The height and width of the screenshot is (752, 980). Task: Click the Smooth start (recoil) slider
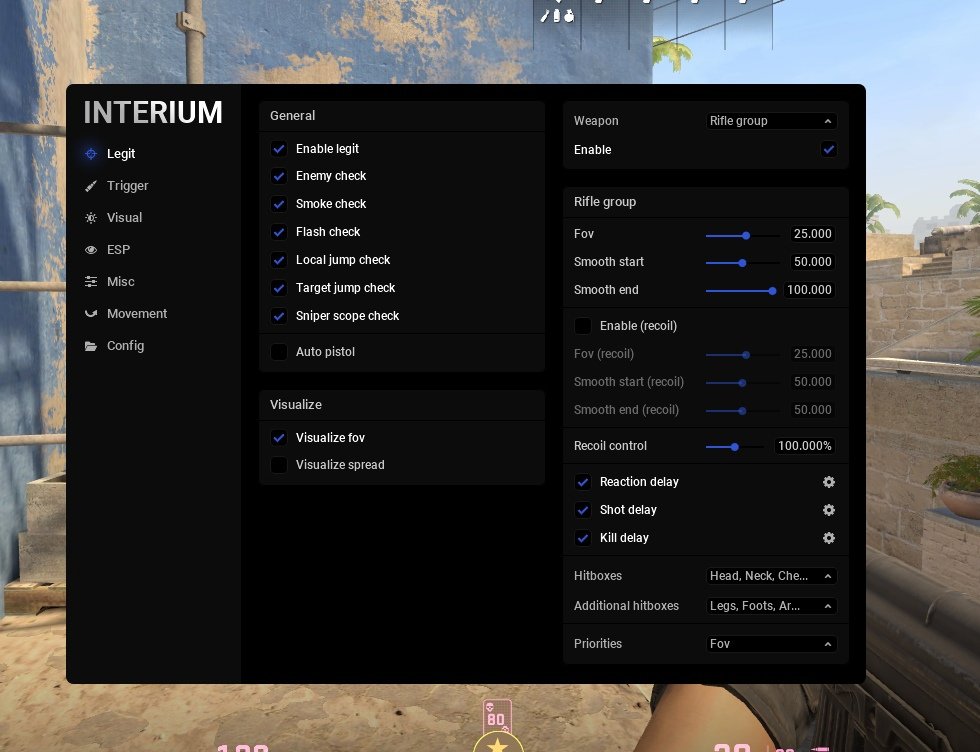[742, 383]
